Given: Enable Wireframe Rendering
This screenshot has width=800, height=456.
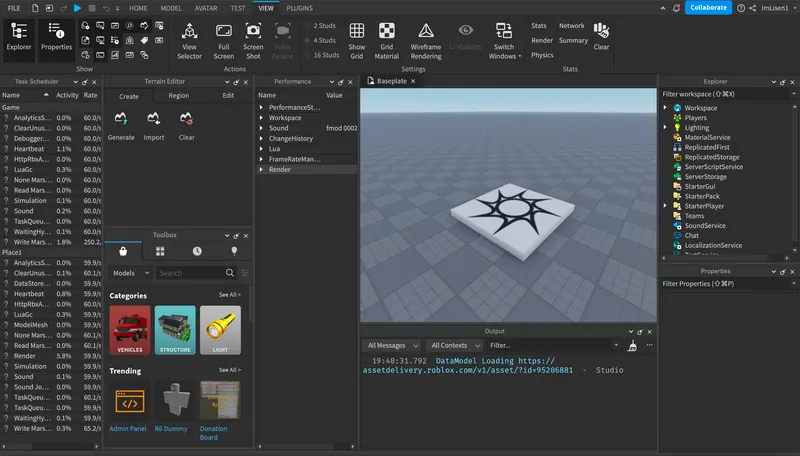Looking at the screenshot, I should [425, 38].
